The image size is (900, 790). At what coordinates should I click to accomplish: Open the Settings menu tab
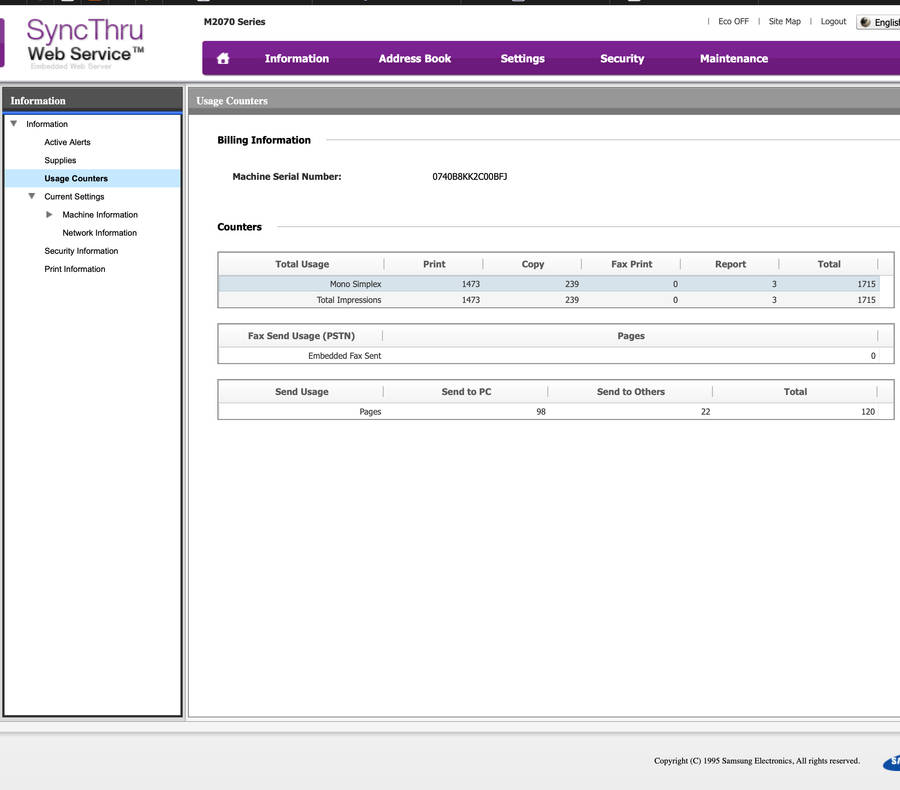tap(522, 59)
